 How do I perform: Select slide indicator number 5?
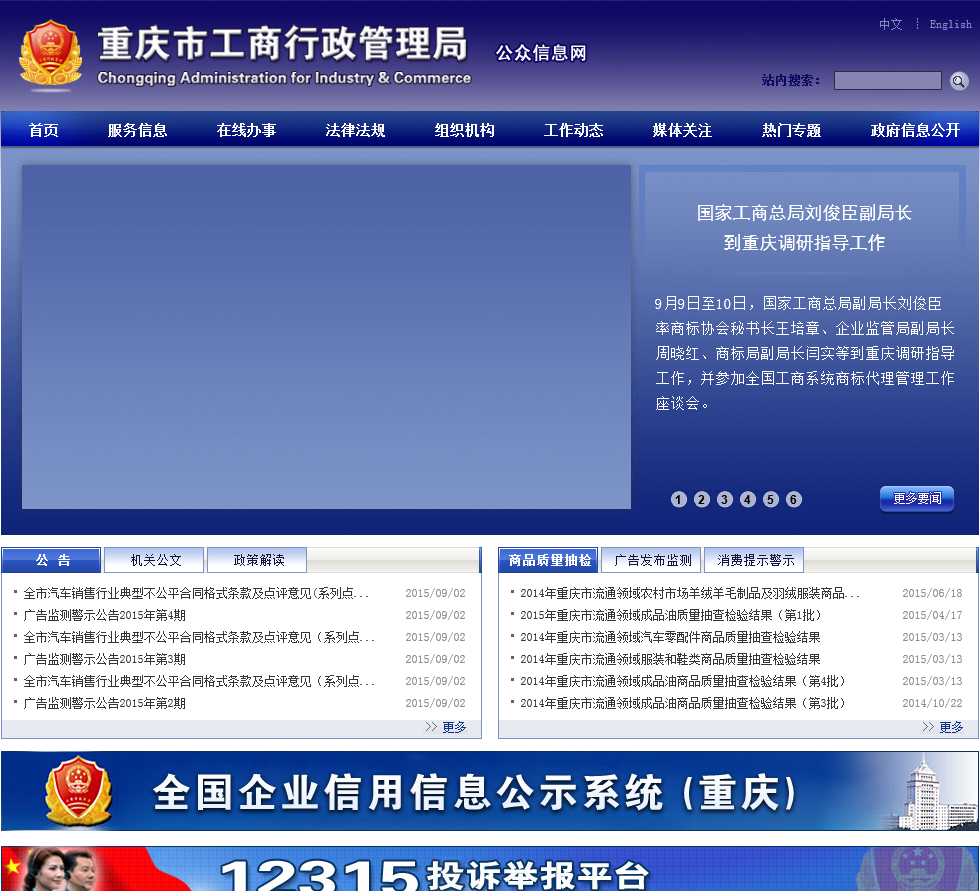pyautogui.click(x=771, y=499)
